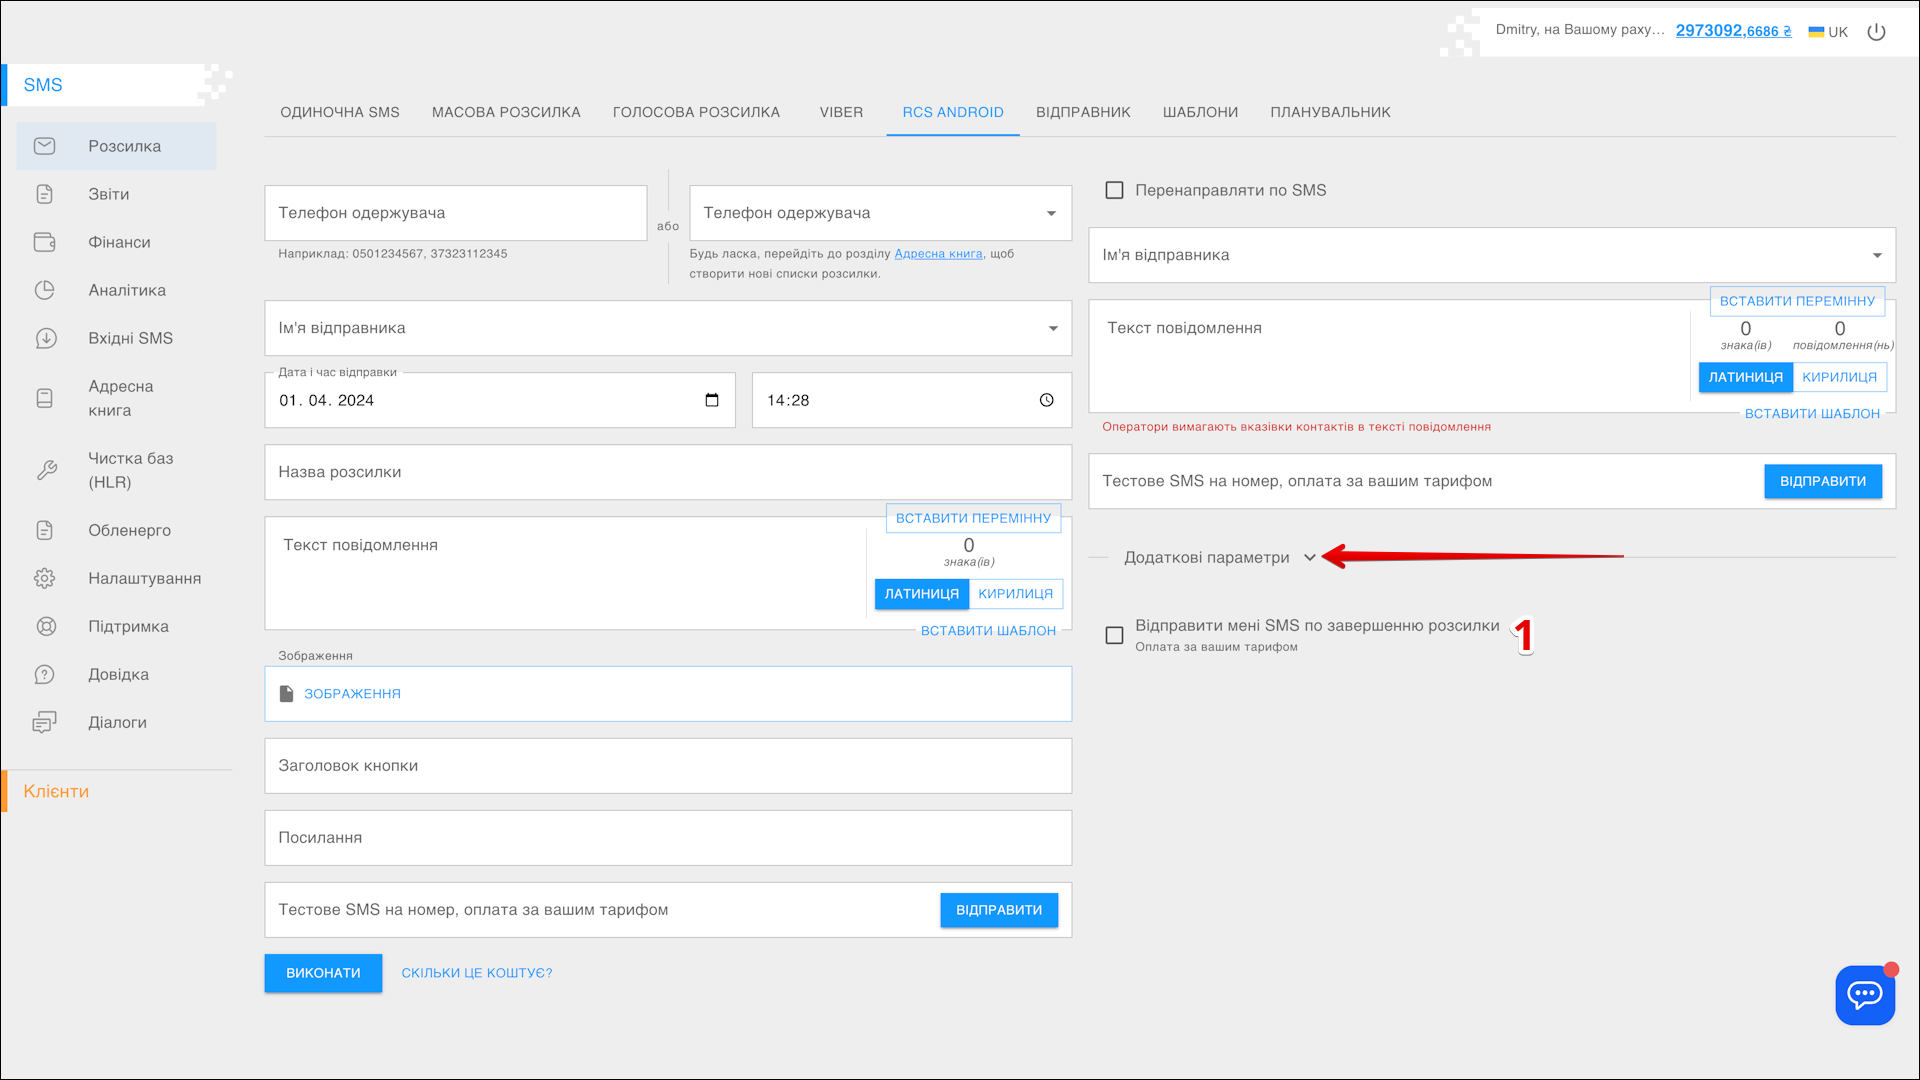Click the clock icon in time field
Viewport: 1920px width, 1080px height.
(x=1046, y=400)
